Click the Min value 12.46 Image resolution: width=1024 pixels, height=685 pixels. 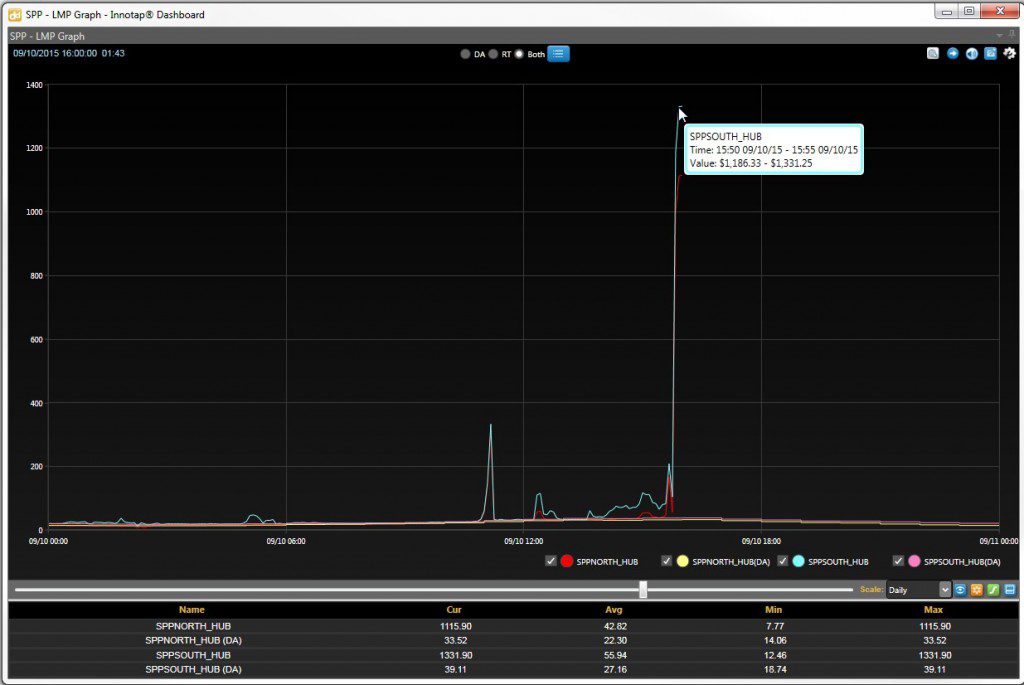click(775, 655)
